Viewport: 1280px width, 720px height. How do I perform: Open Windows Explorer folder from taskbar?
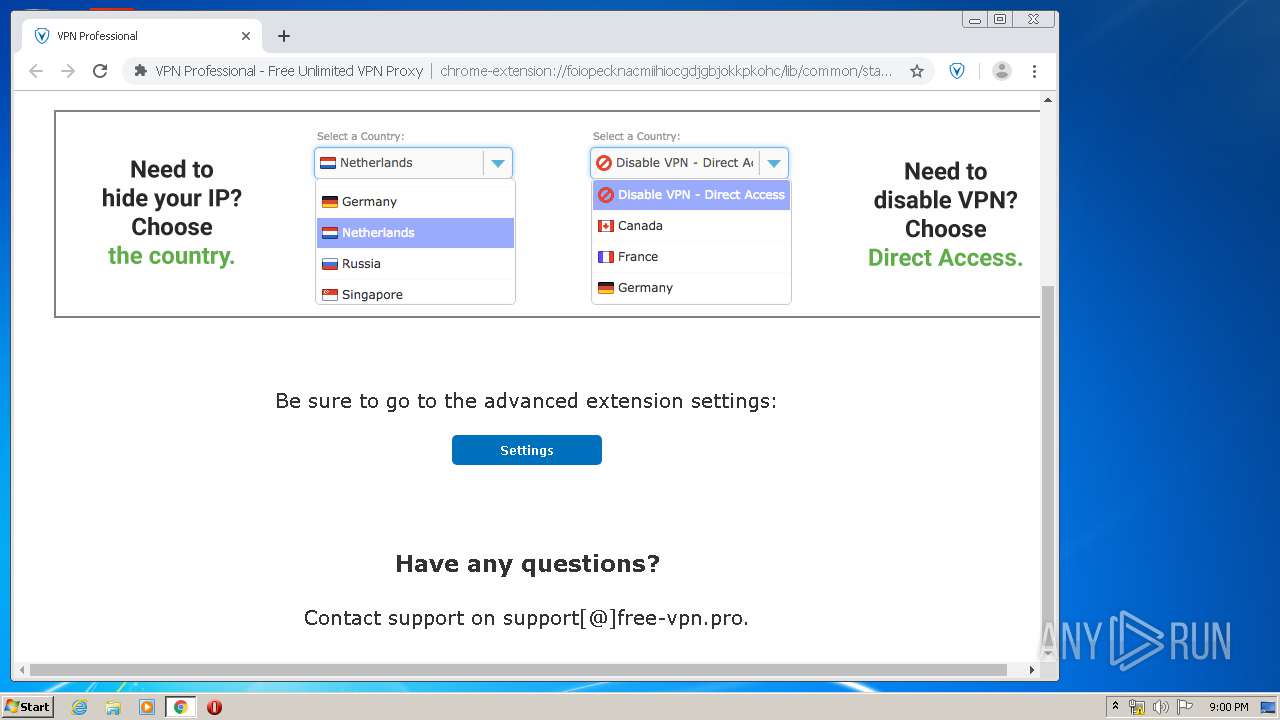(x=113, y=707)
